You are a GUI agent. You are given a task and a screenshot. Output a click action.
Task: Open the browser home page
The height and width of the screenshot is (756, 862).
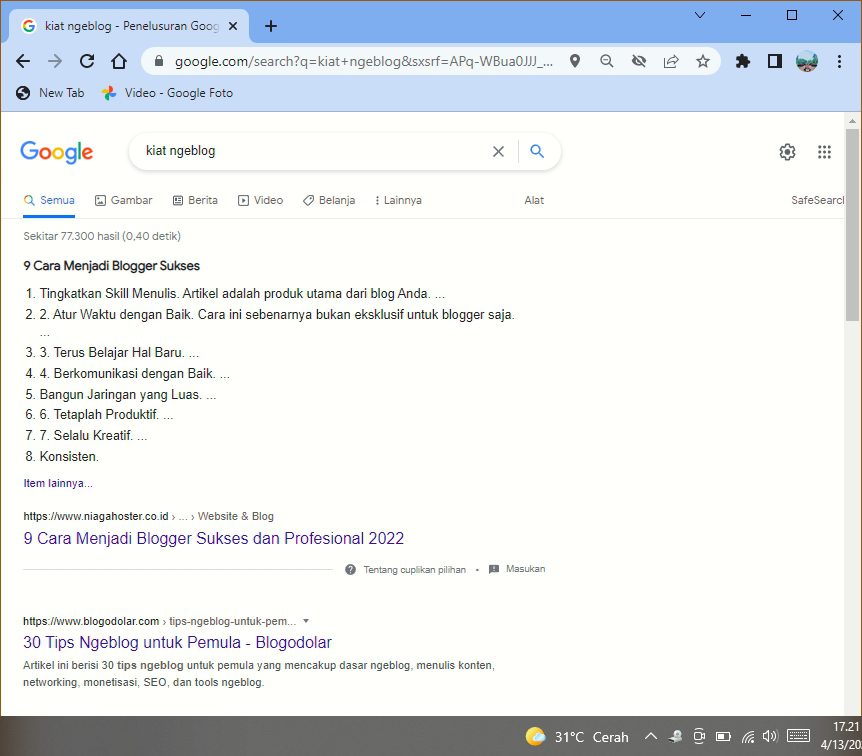(x=119, y=61)
